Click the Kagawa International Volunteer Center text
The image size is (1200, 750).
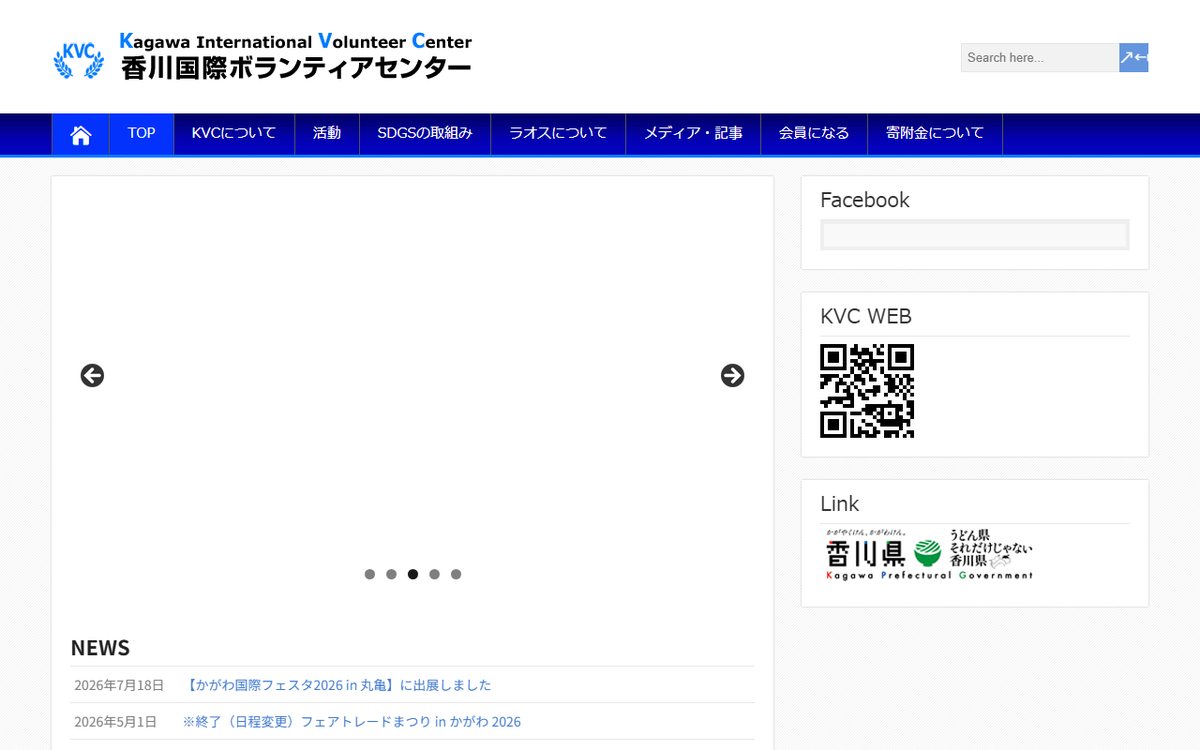pyautogui.click(x=296, y=41)
